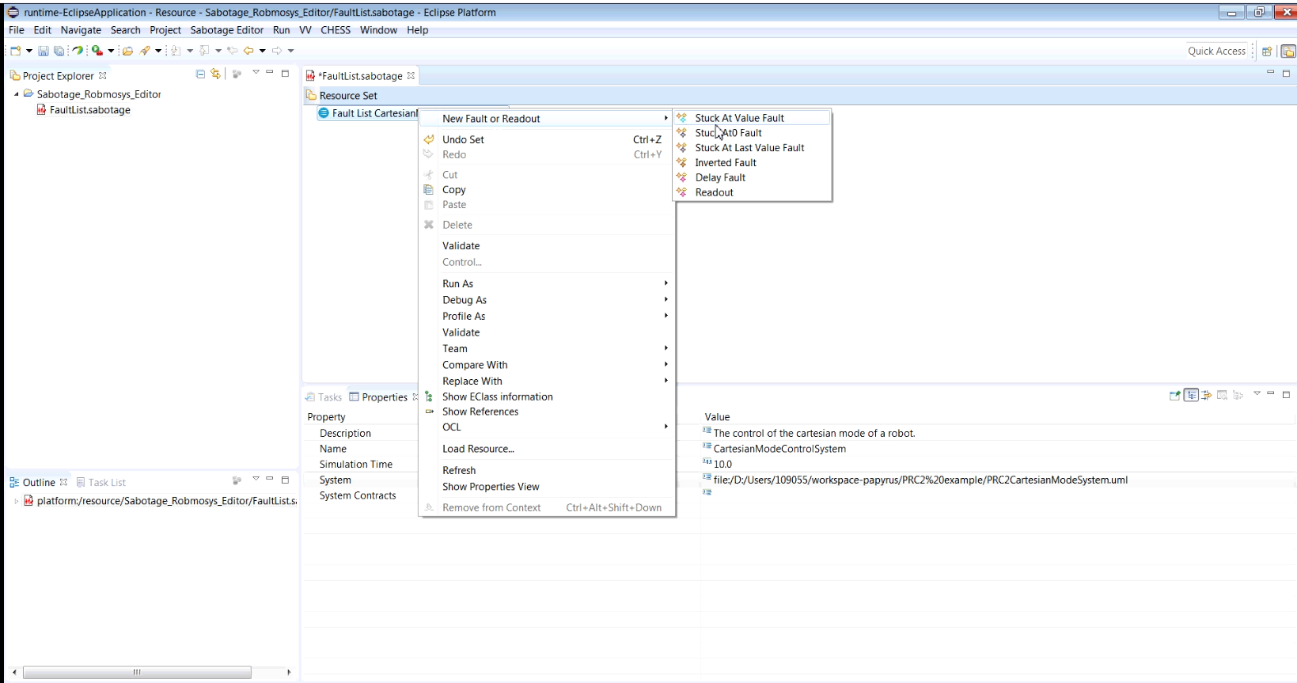Click the Save All toolbar icon

[58, 51]
